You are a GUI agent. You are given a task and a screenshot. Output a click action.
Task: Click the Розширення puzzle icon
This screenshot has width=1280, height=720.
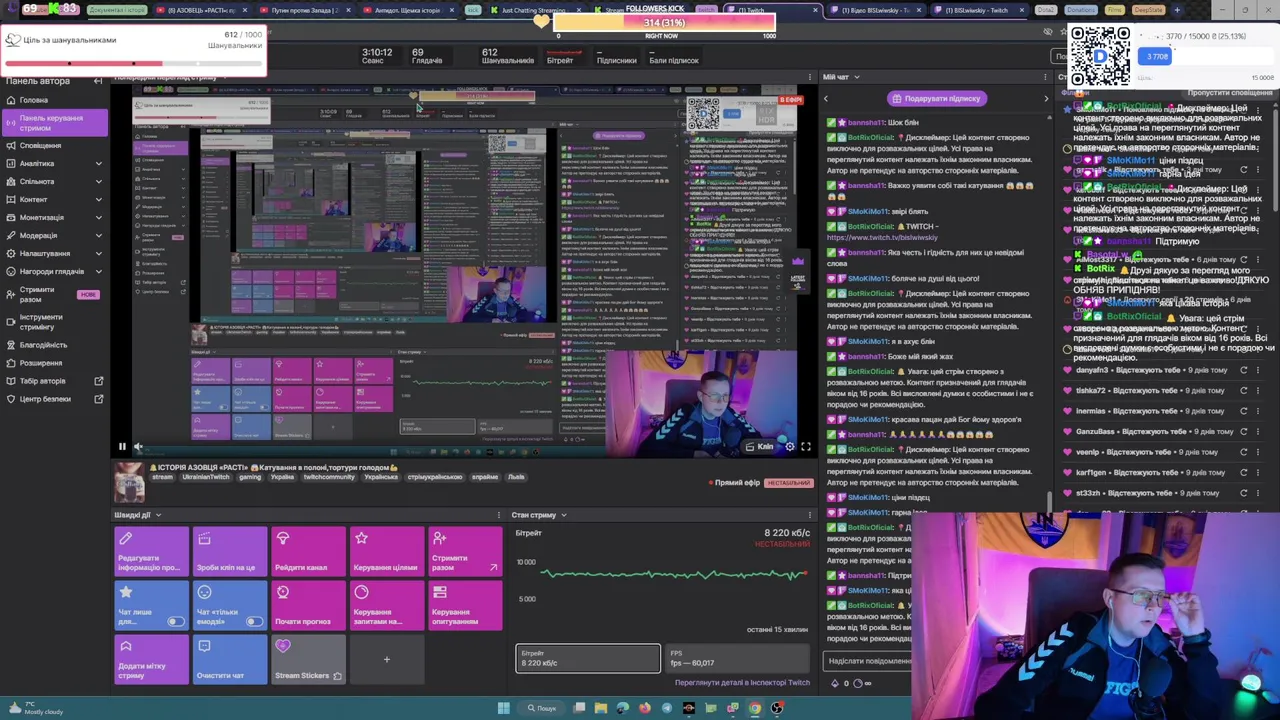(10, 363)
